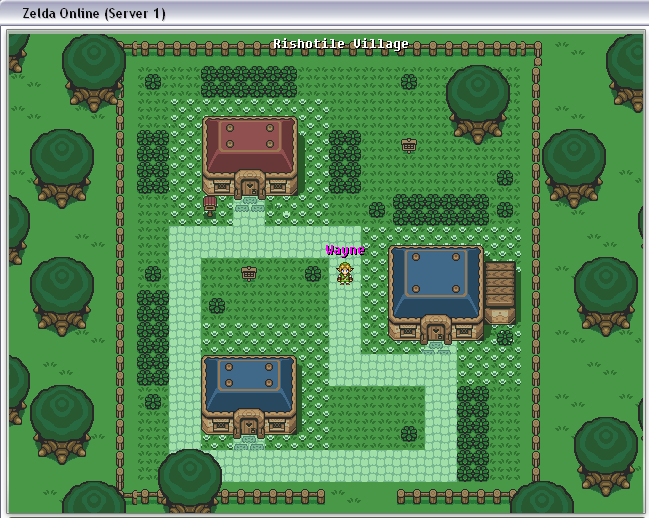Click the red mailbox beside the red-roofed house
Screen dimensions: 649x518
[x=209, y=205]
